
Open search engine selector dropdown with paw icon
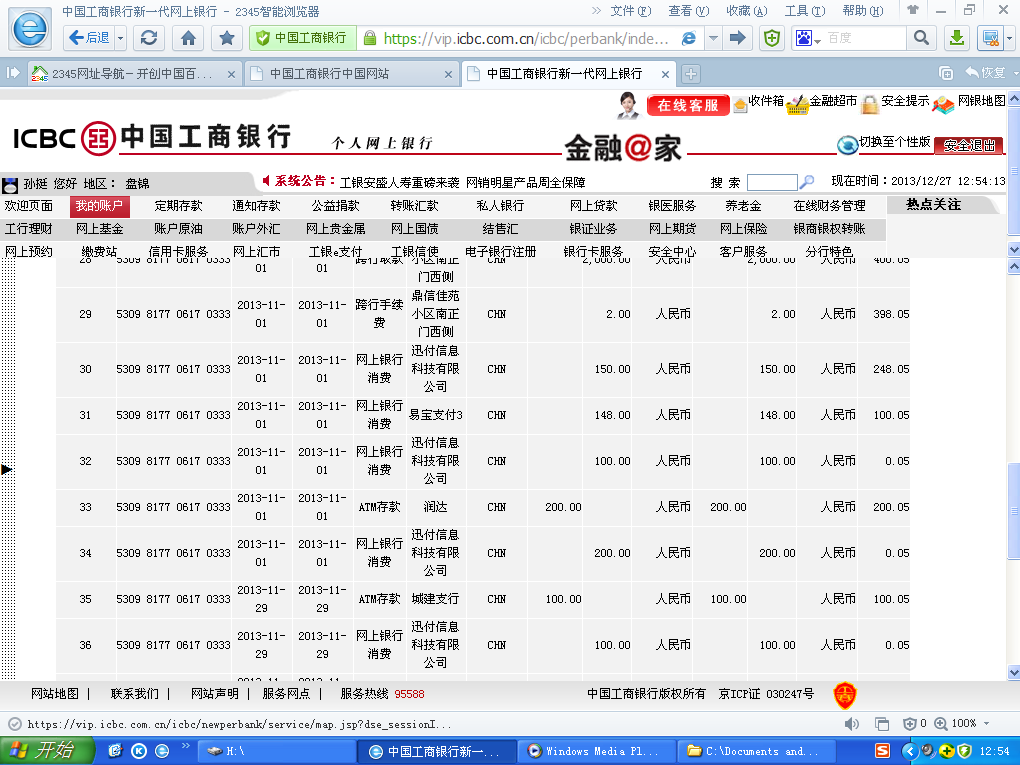click(x=807, y=38)
